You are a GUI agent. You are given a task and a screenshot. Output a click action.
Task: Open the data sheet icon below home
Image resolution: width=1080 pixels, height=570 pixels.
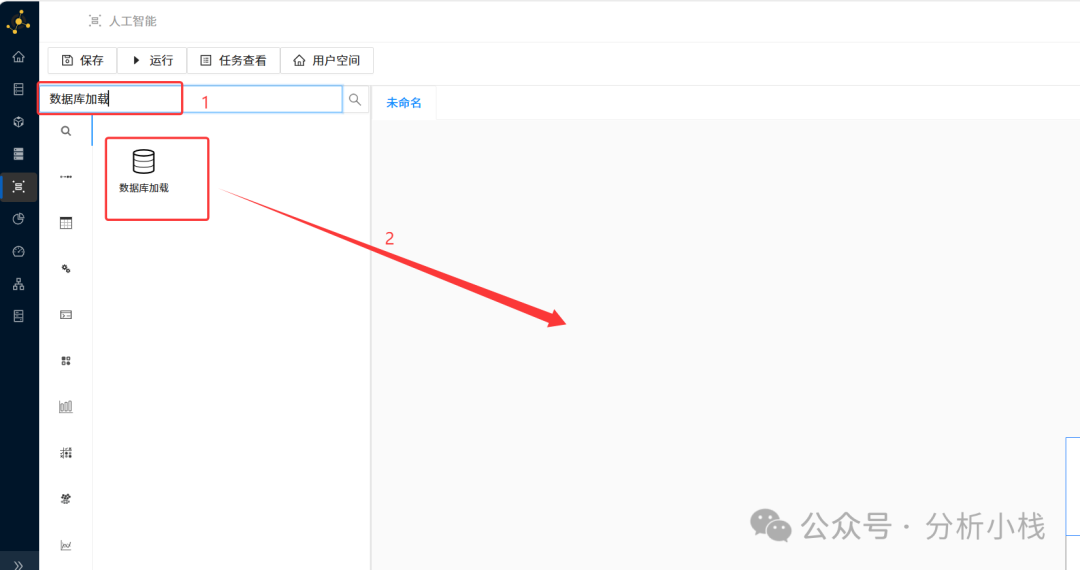pyautogui.click(x=19, y=89)
